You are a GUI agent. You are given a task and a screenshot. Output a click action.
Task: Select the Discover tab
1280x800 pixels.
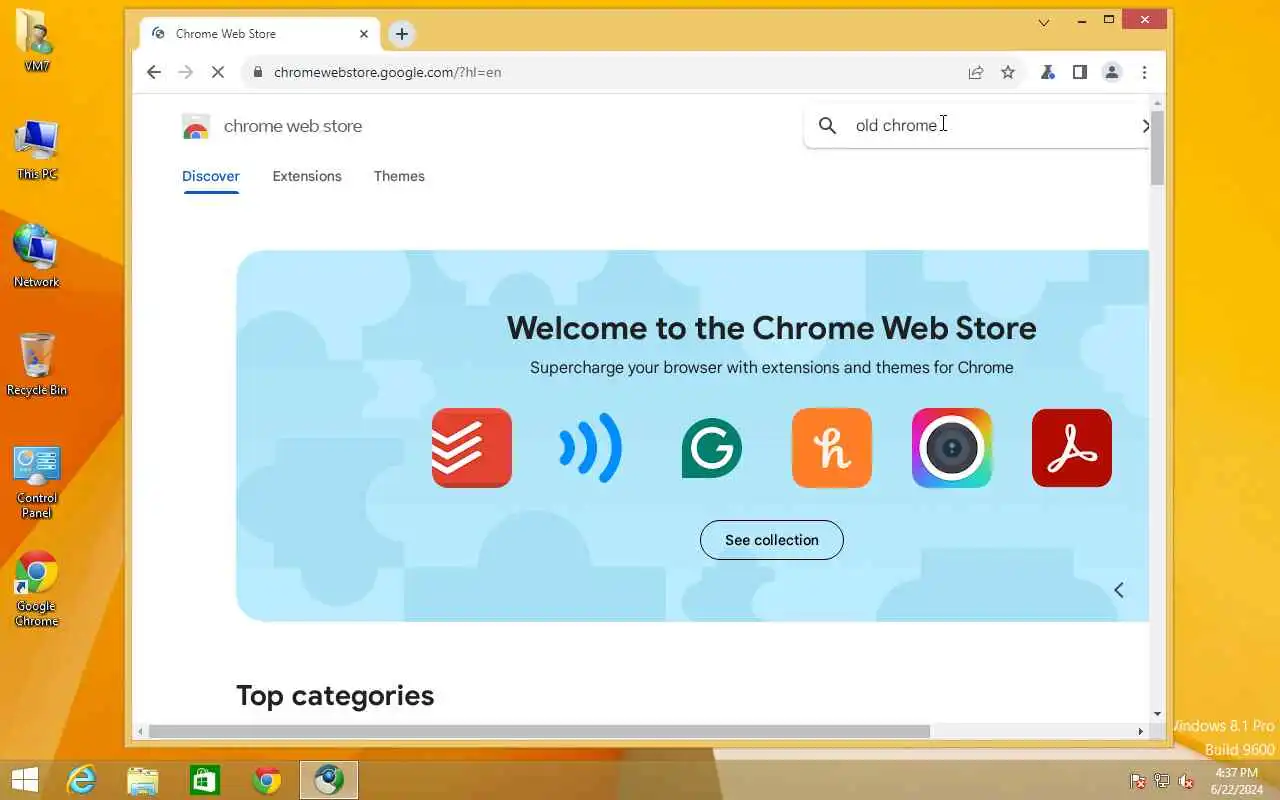211,176
